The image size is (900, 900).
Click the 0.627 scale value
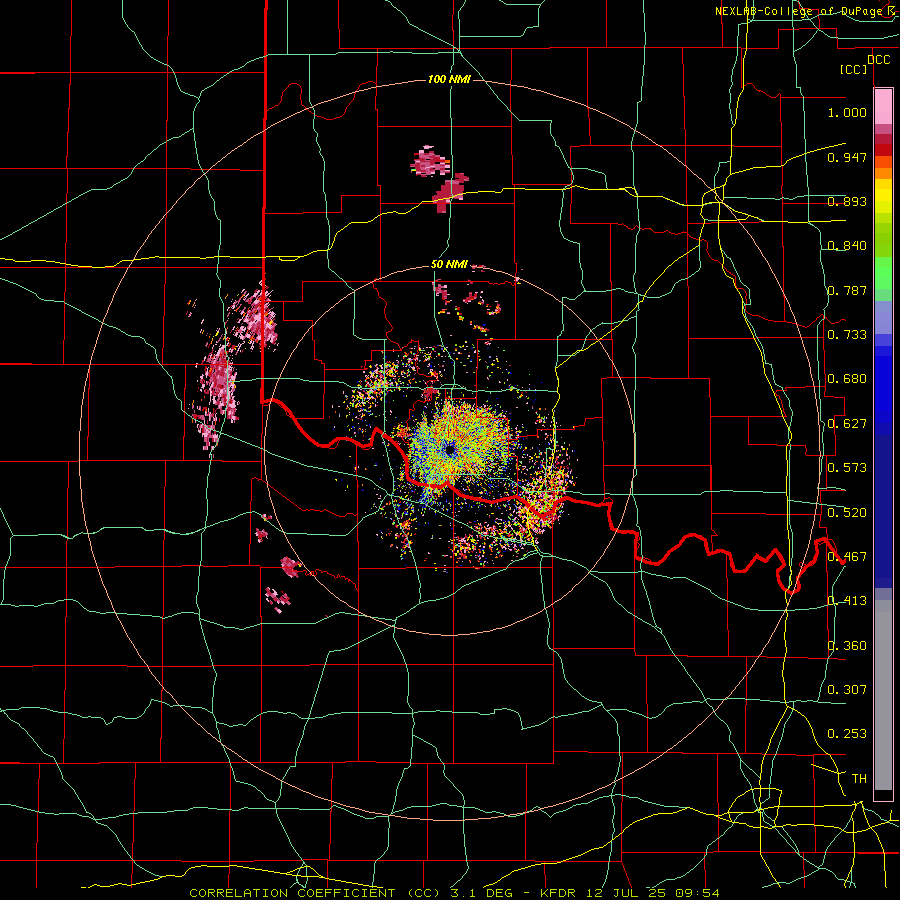(x=847, y=424)
